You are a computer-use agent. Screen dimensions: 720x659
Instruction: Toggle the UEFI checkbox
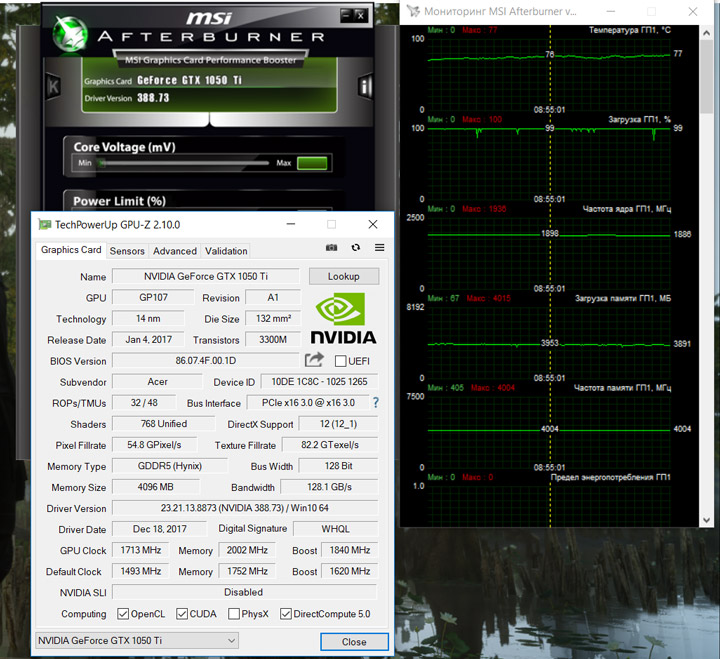340,361
